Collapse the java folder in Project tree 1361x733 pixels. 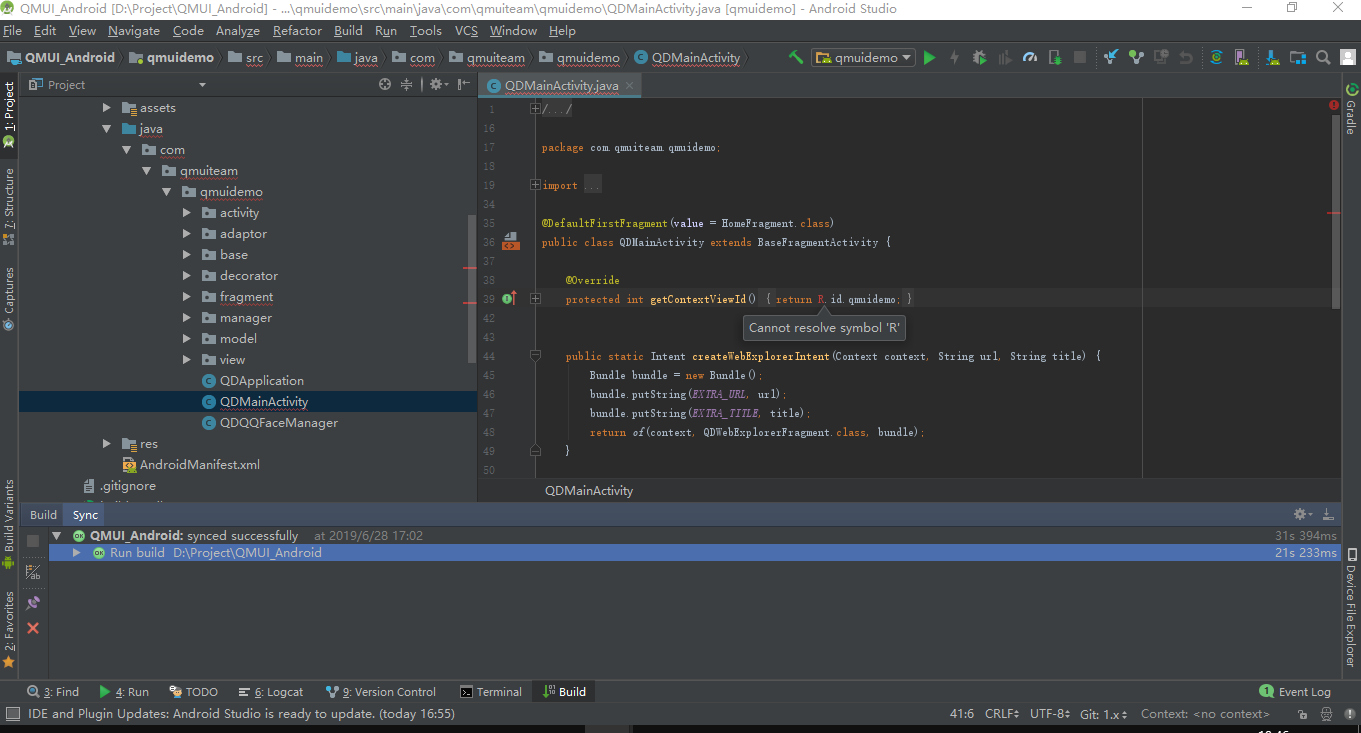[107, 128]
